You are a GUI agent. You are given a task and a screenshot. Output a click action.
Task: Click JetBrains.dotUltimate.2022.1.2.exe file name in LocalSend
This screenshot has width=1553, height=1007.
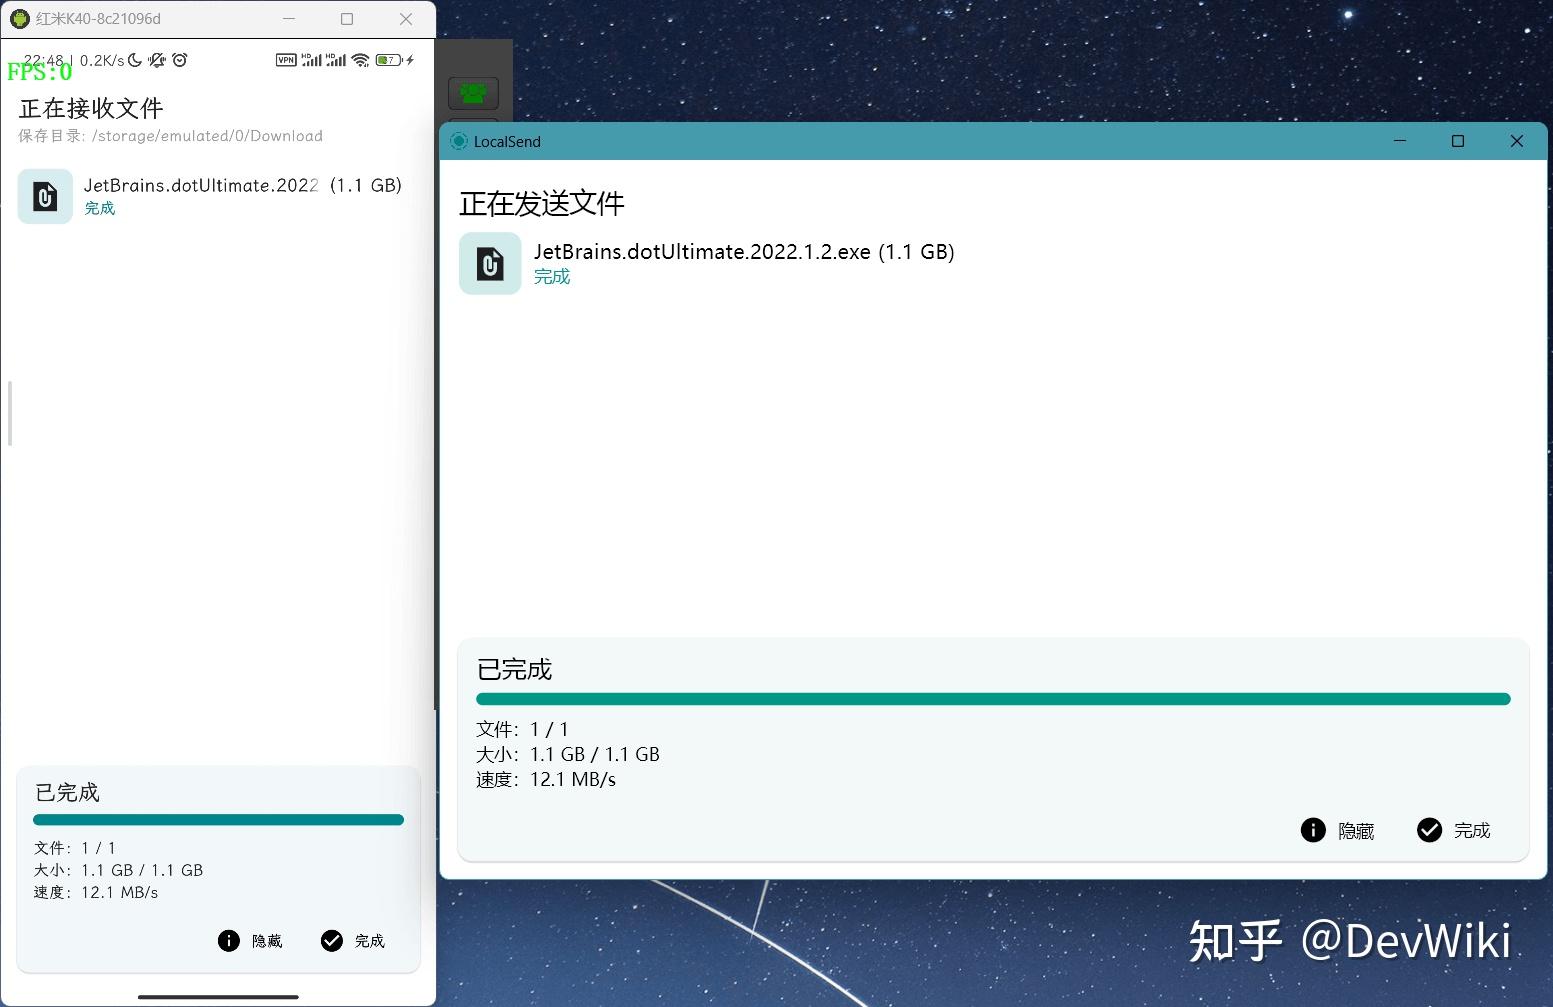[x=702, y=252]
